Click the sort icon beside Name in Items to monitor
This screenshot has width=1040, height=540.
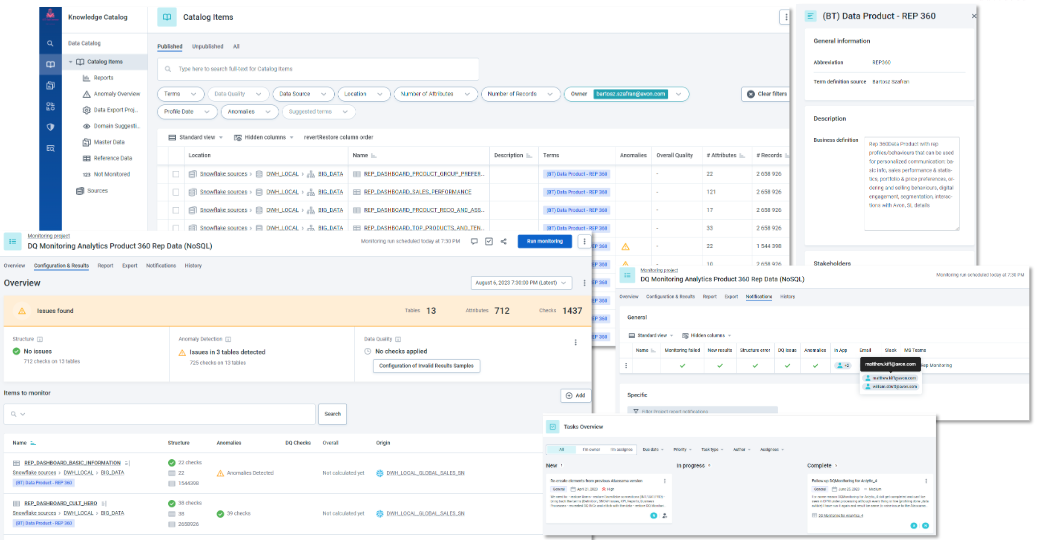point(33,443)
